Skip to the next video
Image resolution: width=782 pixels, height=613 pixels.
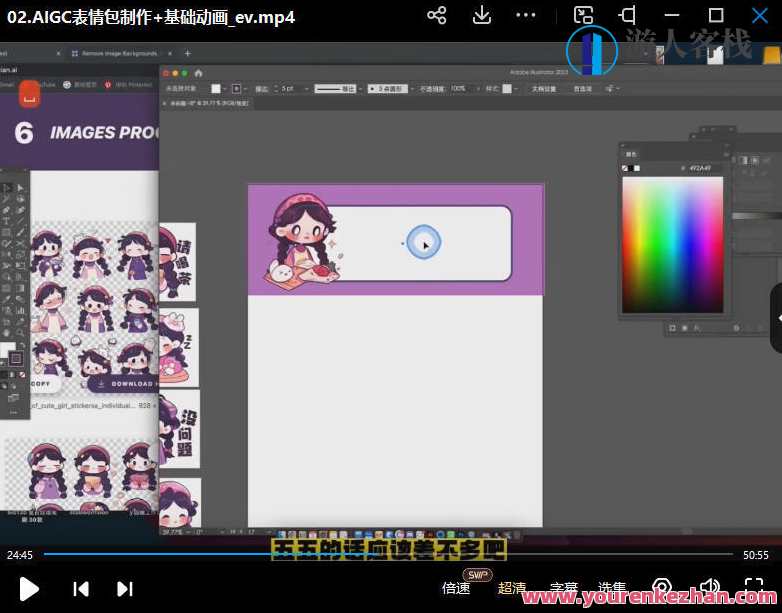[125, 589]
